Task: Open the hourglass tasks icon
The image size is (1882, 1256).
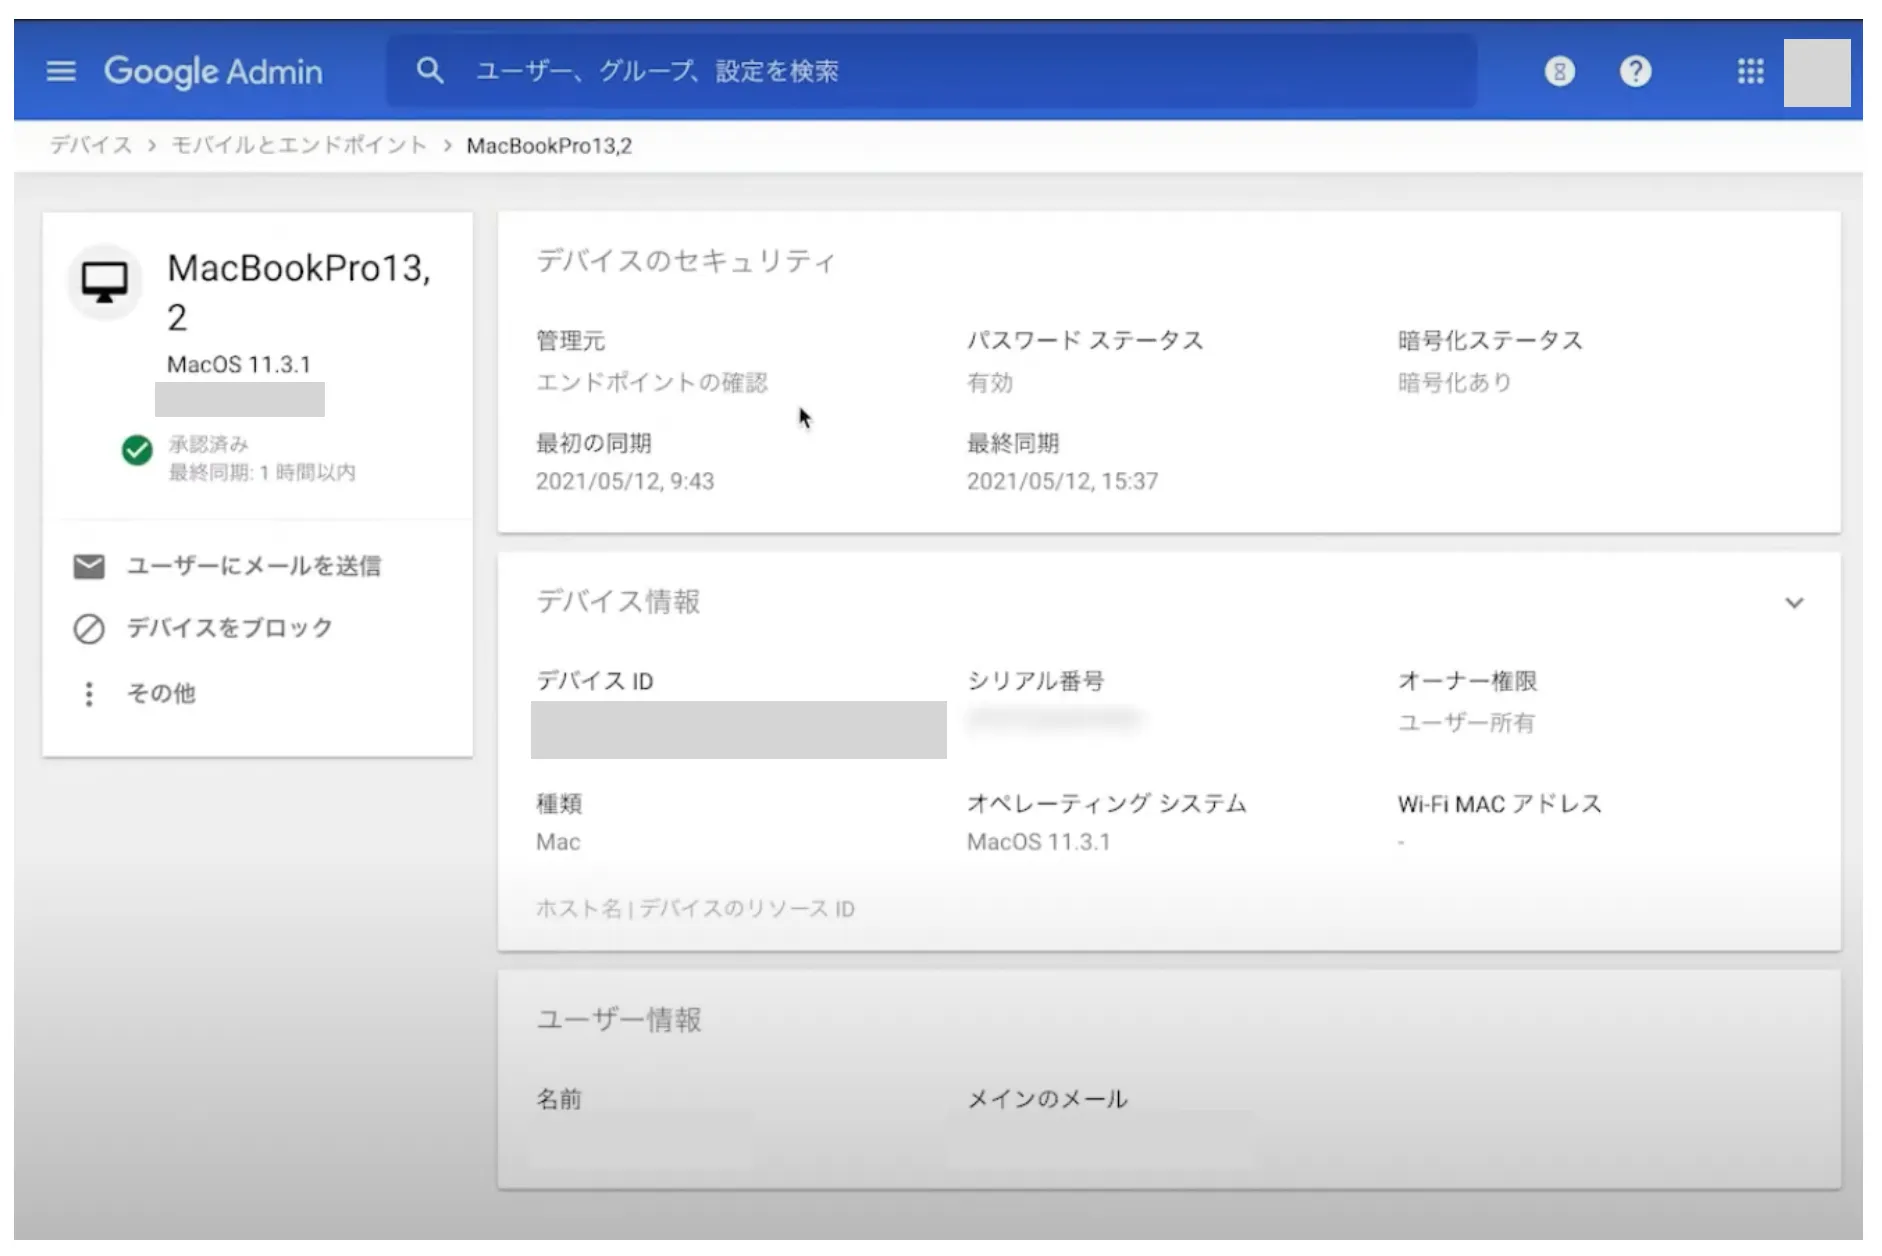Action: [x=1560, y=71]
